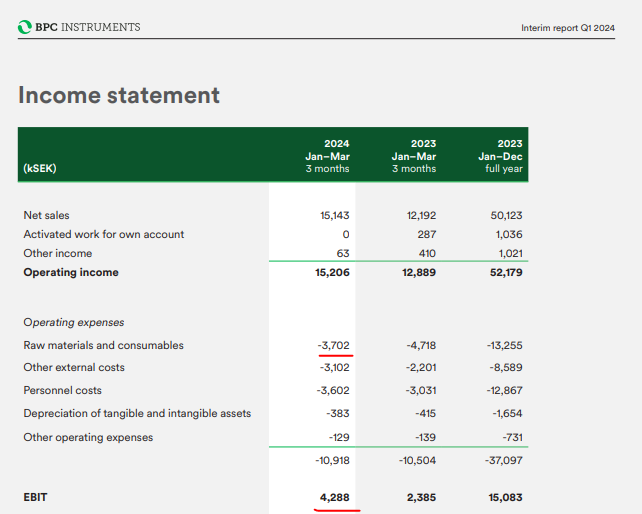The height and width of the screenshot is (514, 642).
Task: Select Net sales full-year value 50,123
Action: [506, 215]
